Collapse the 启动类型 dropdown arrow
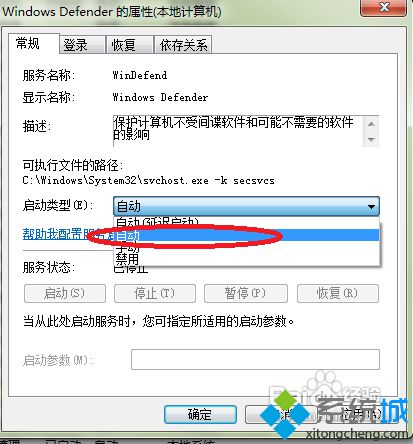Viewport: 413px width, 444px height. click(x=371, y=207)
